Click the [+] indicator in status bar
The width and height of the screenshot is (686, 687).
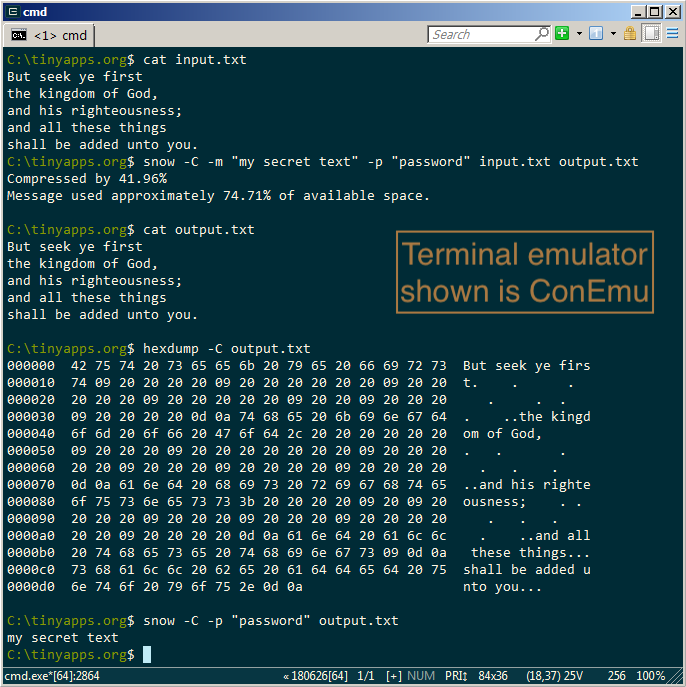coord(393,676)
